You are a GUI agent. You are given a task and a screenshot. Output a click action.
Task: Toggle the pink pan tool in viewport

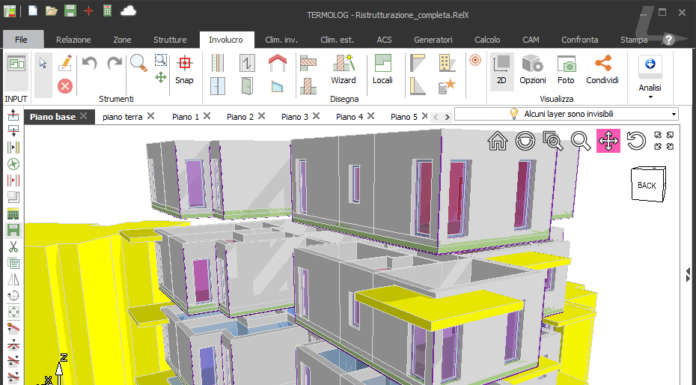(x=608, y=141)
